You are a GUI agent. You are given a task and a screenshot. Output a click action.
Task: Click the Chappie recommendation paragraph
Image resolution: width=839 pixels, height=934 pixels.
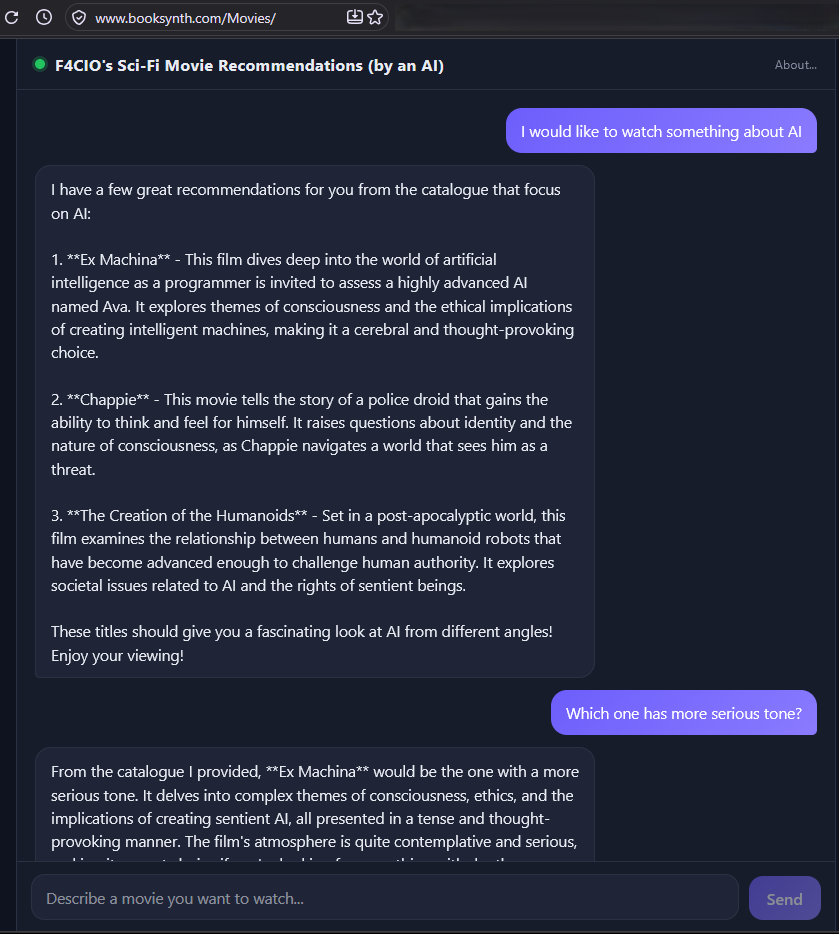[x=311, y=434]
